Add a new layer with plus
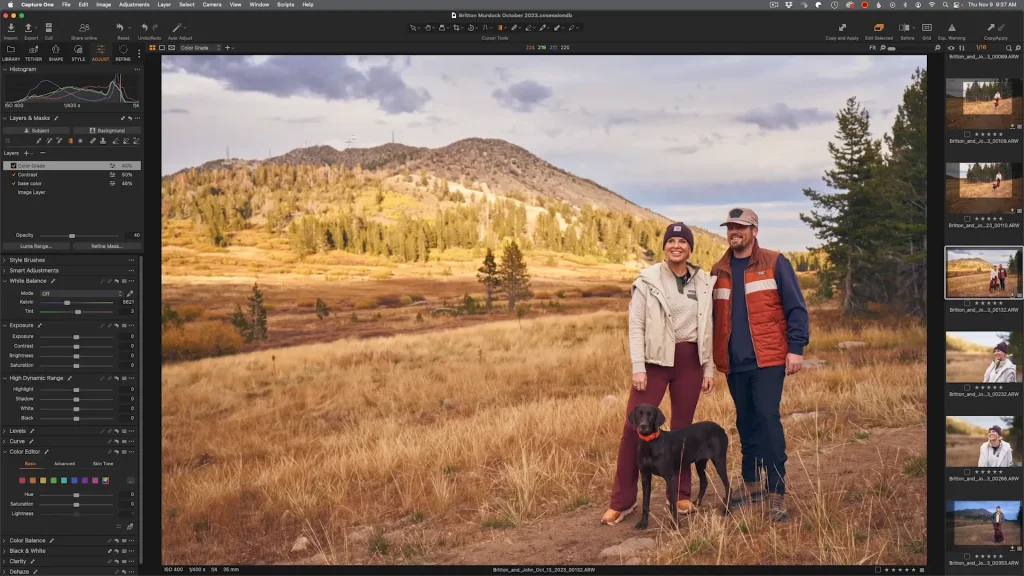The width and height of the screenshot is (1024, 576). [27, 153]
